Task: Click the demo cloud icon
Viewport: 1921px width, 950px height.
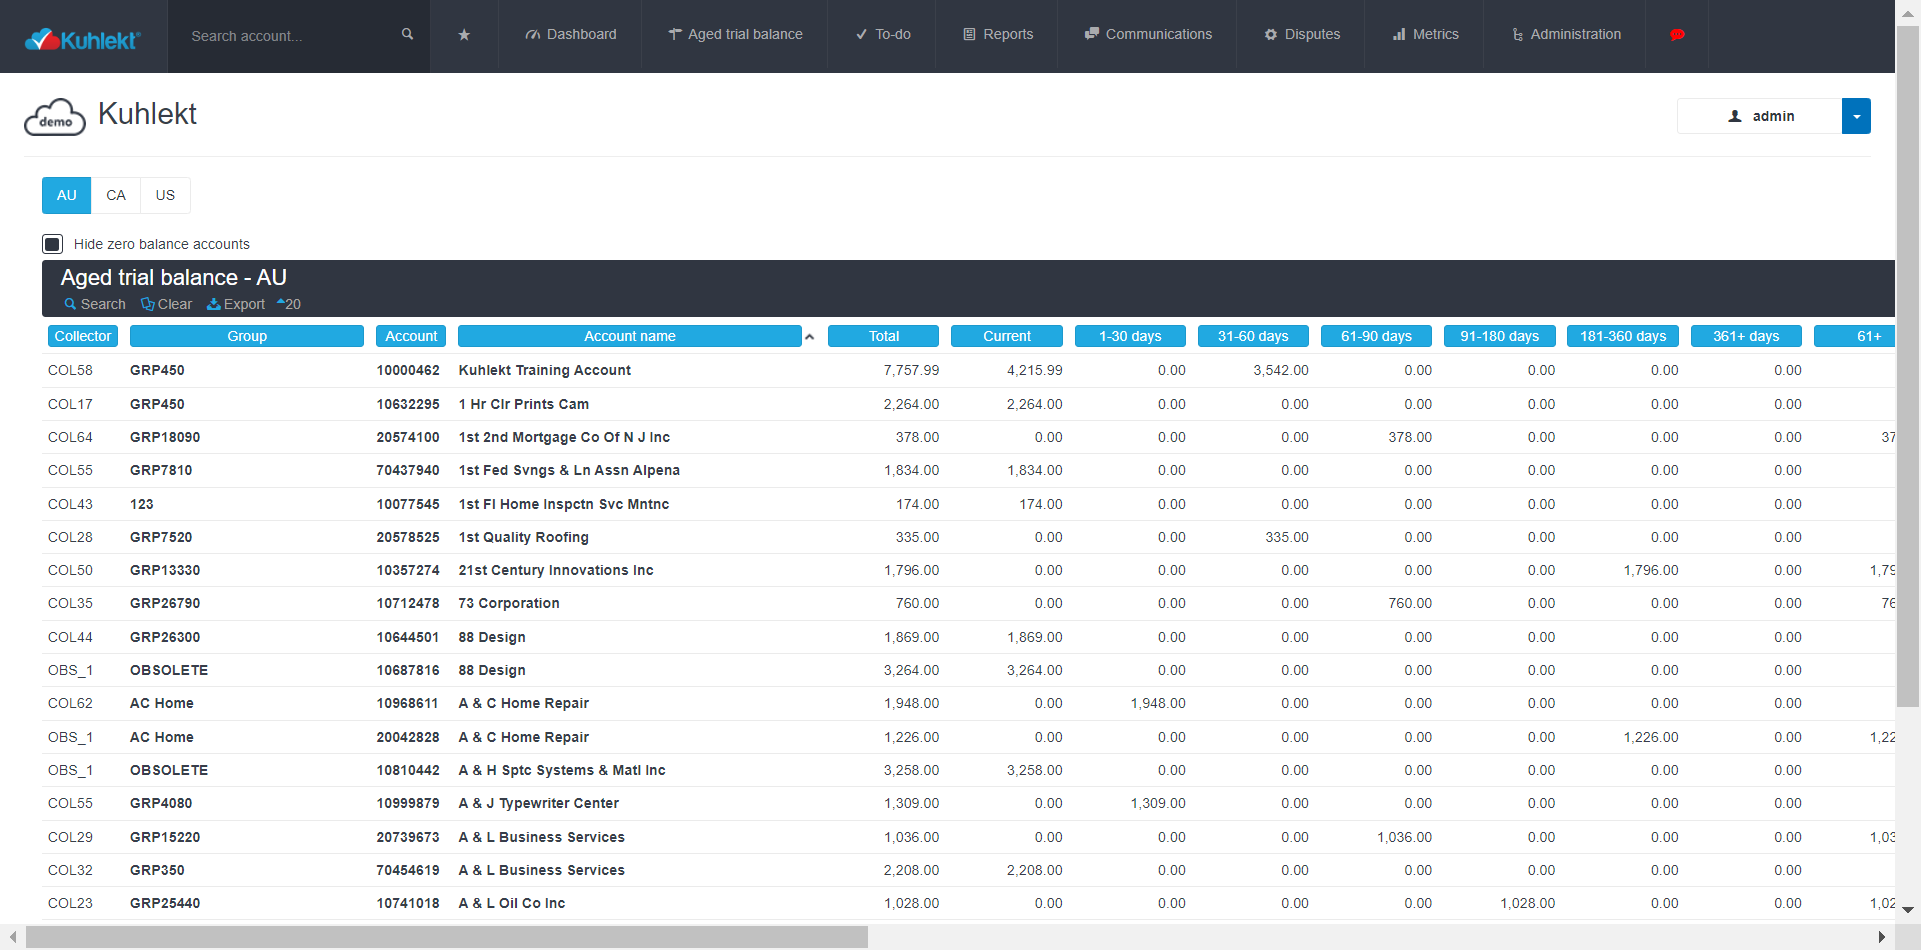Action: pos(55,118)
